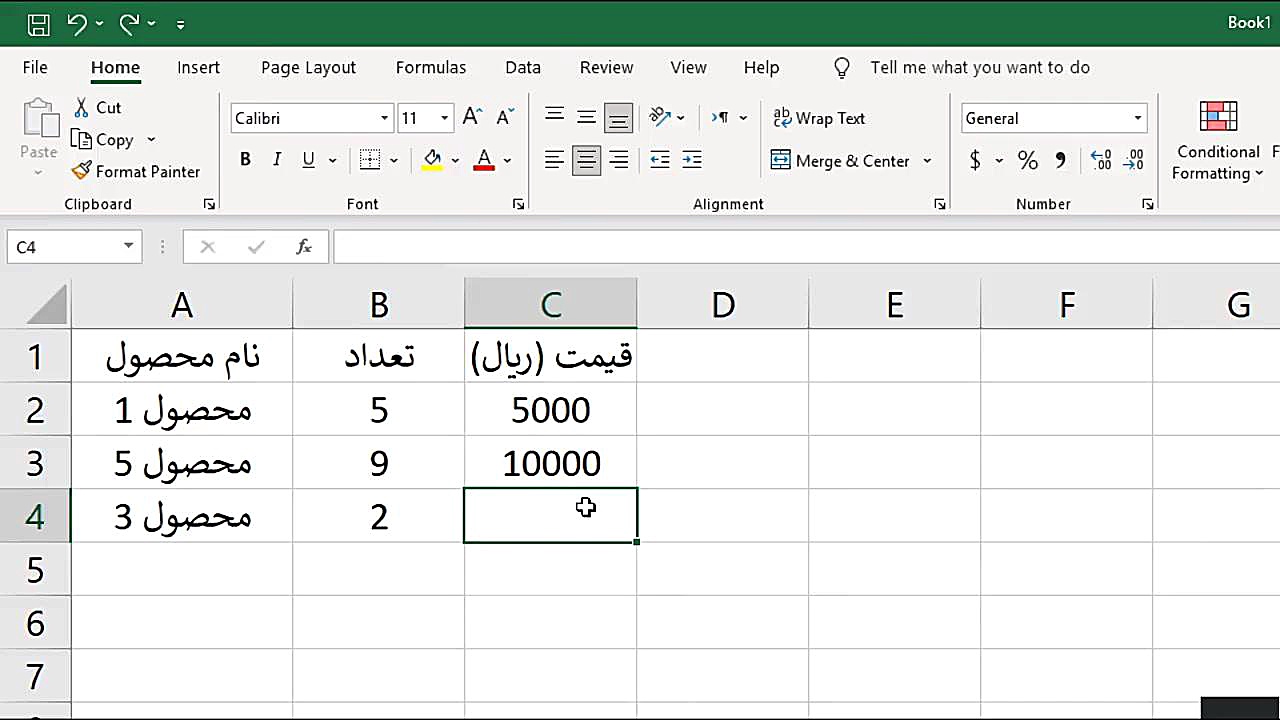Apply Comma Style number format

[x=1061, y=160]
